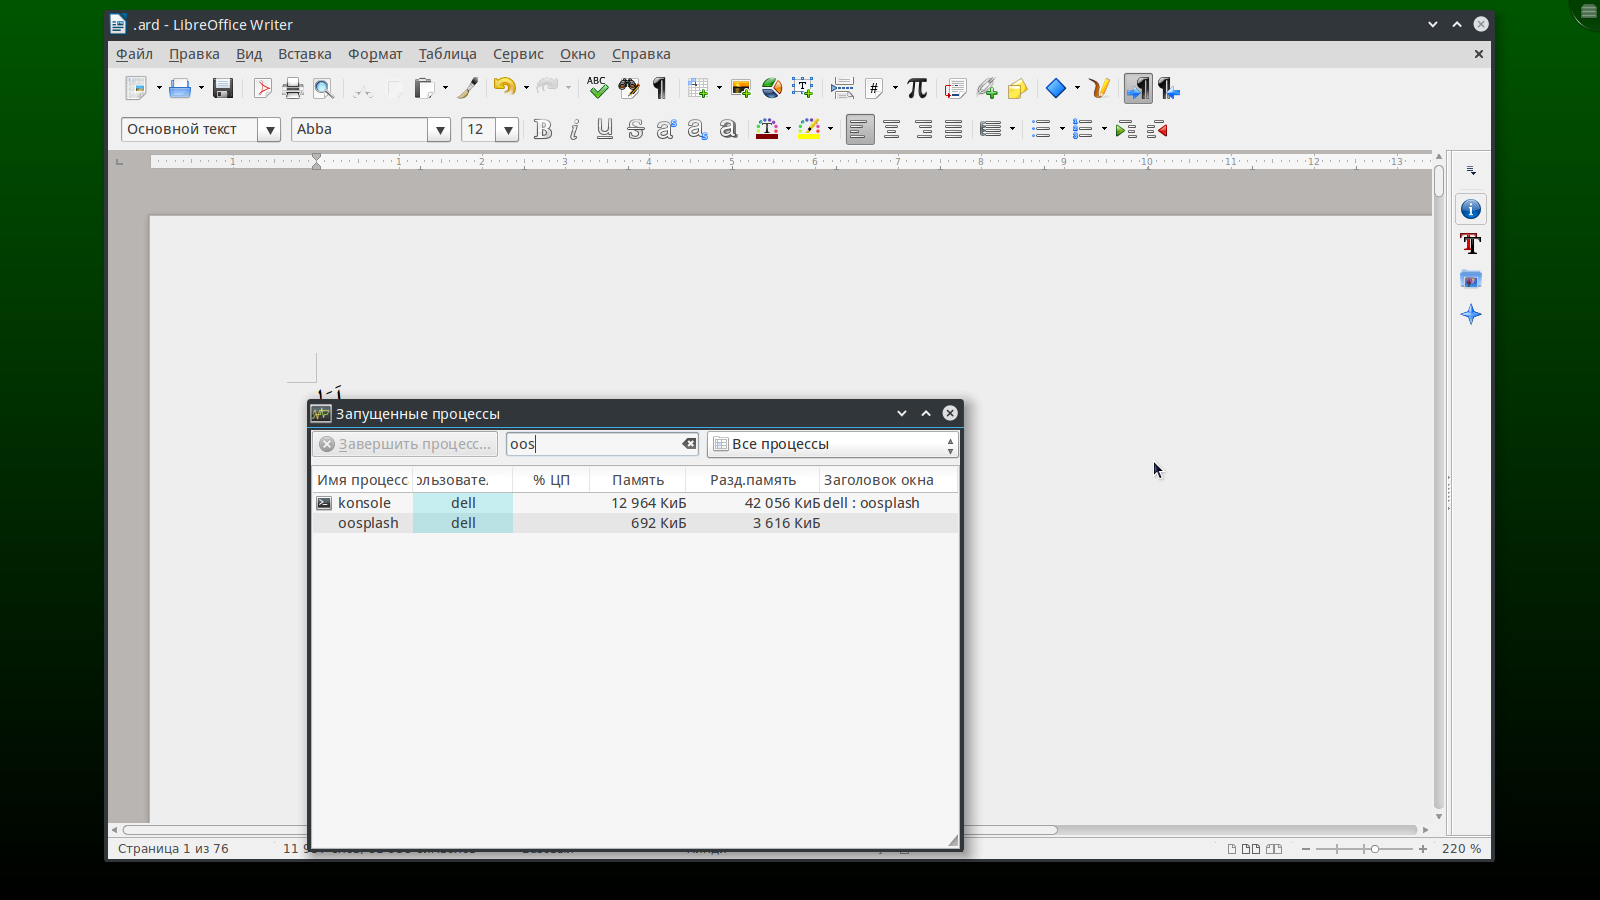
Task: Run the ABC spelling check
Action: (597, 89)
